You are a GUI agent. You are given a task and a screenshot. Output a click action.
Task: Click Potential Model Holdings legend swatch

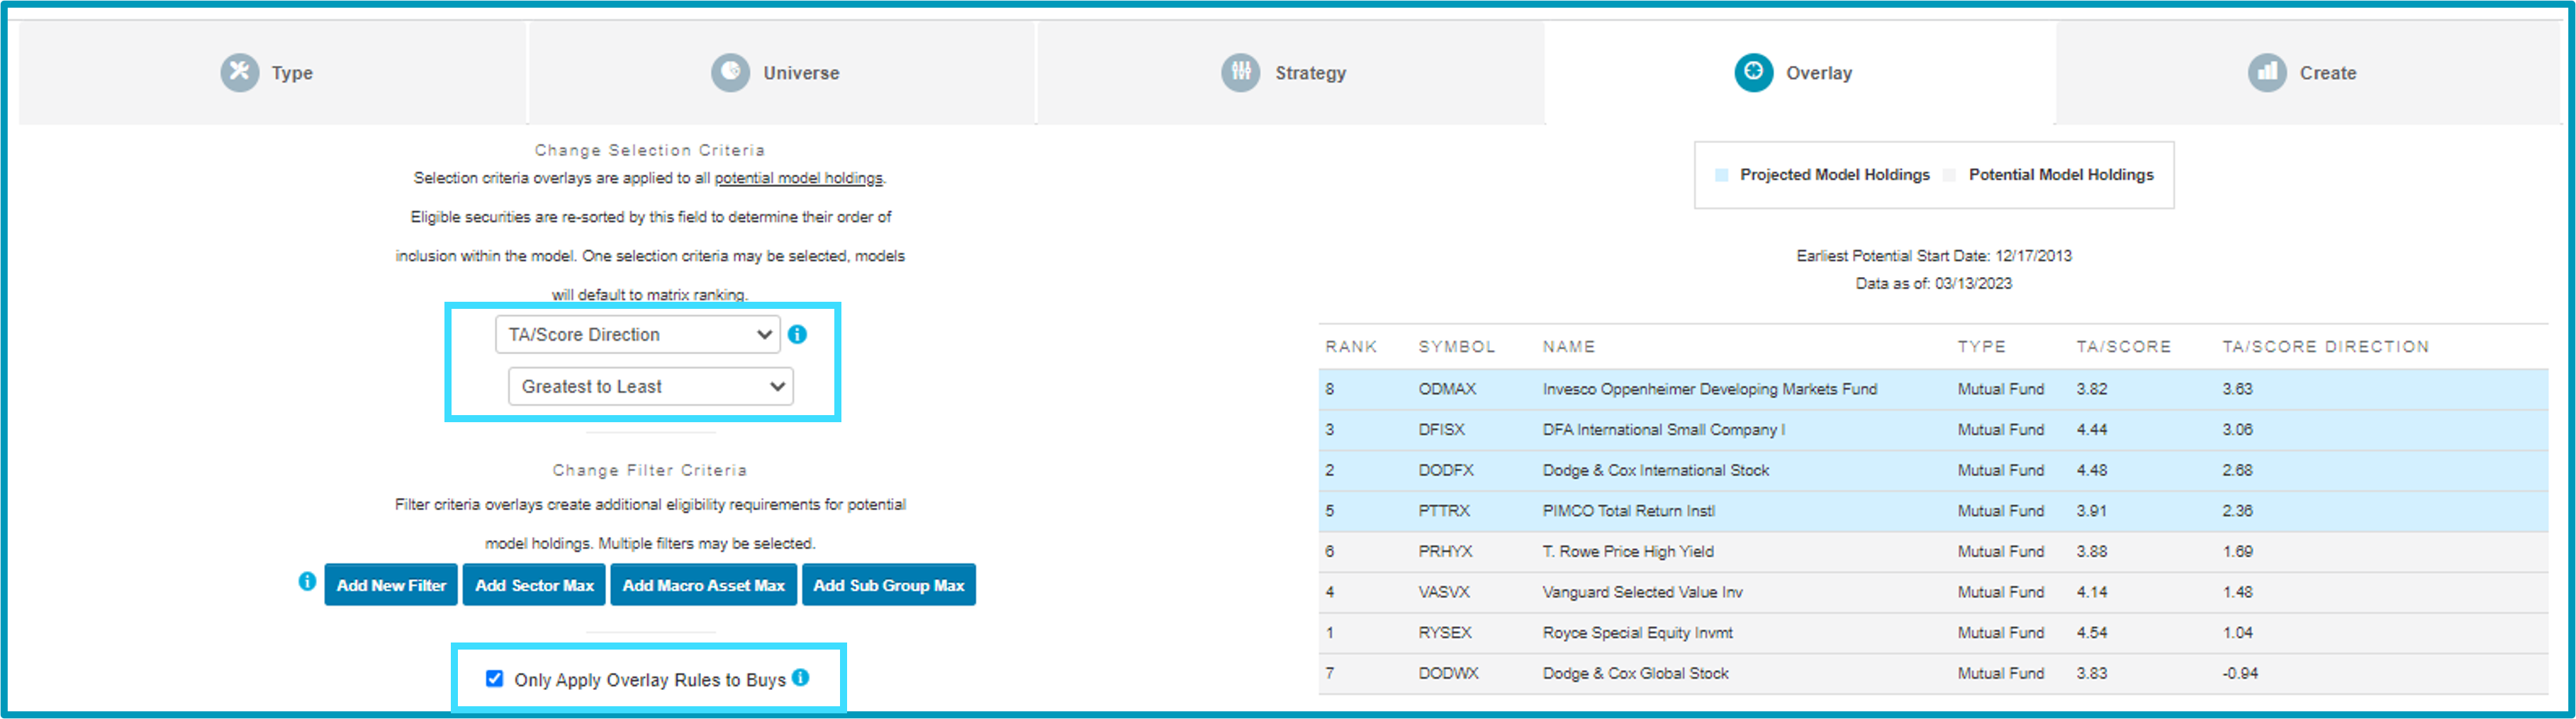(1950, 175)
